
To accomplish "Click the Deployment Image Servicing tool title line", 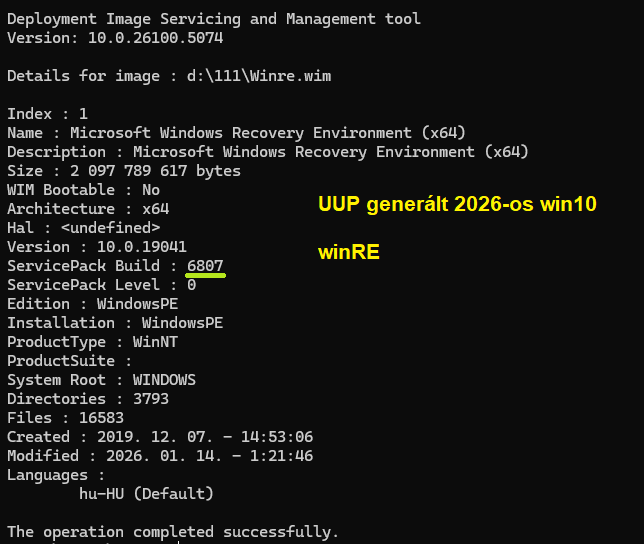I will (213, 19).
